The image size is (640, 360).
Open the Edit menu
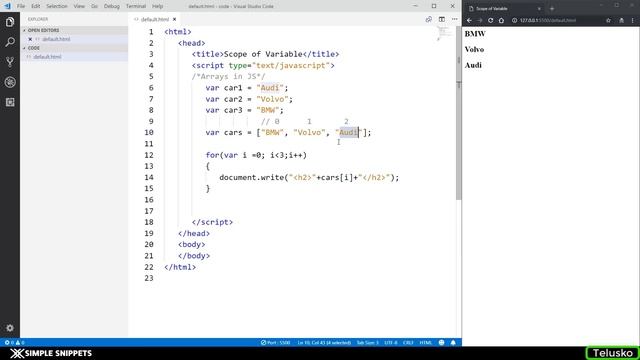(36, 6)
